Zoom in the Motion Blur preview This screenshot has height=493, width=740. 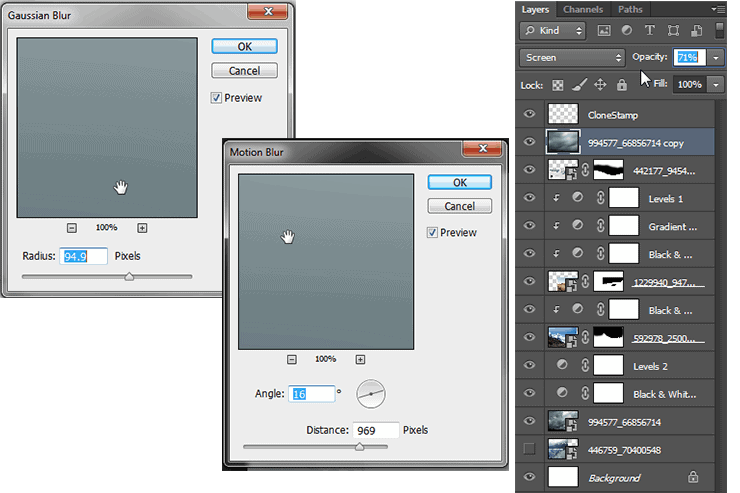pyautogui.click(x=360, y=360)
